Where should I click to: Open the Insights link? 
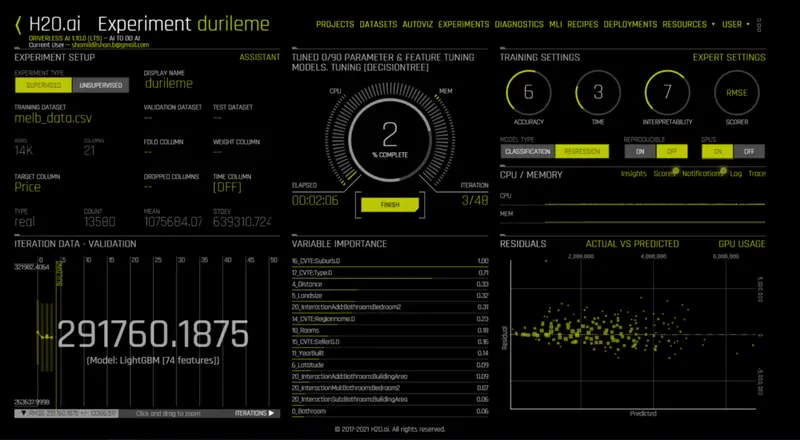634,174
